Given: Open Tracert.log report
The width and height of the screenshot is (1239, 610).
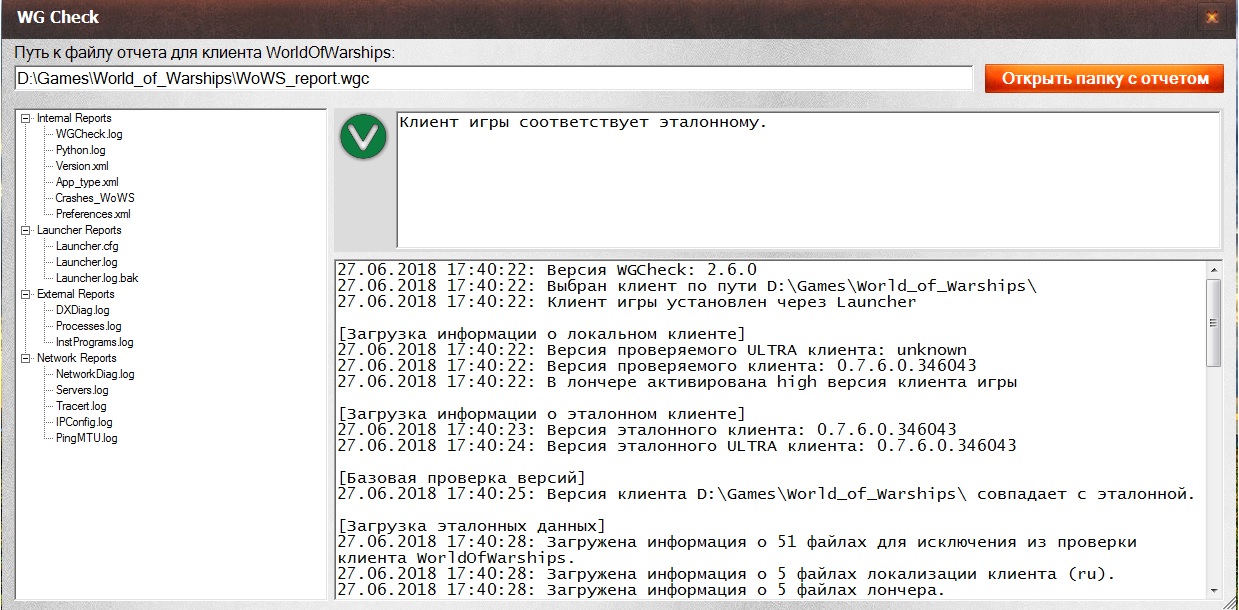Looking at the screenshot, I should 81,406.
